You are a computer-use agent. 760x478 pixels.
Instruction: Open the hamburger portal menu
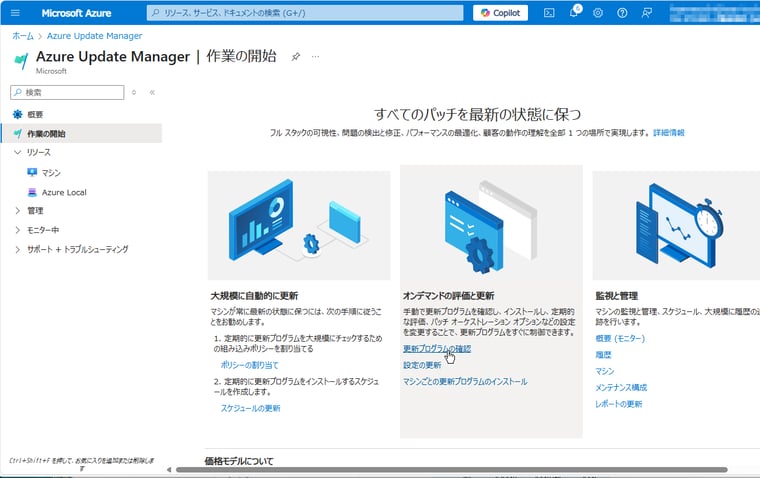tap(15, 13)
